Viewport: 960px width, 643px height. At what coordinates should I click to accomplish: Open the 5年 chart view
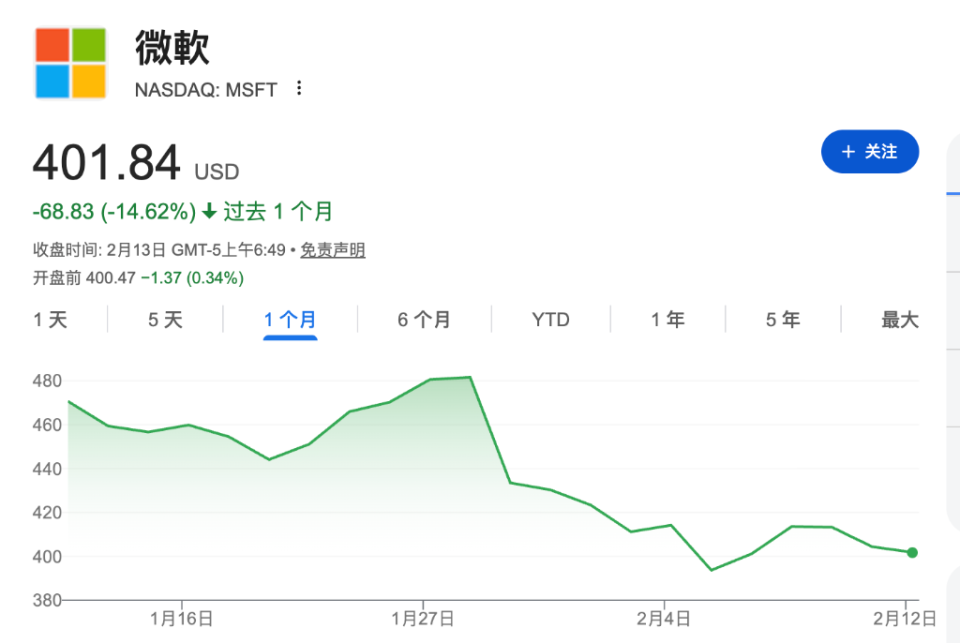pos(781,319)
